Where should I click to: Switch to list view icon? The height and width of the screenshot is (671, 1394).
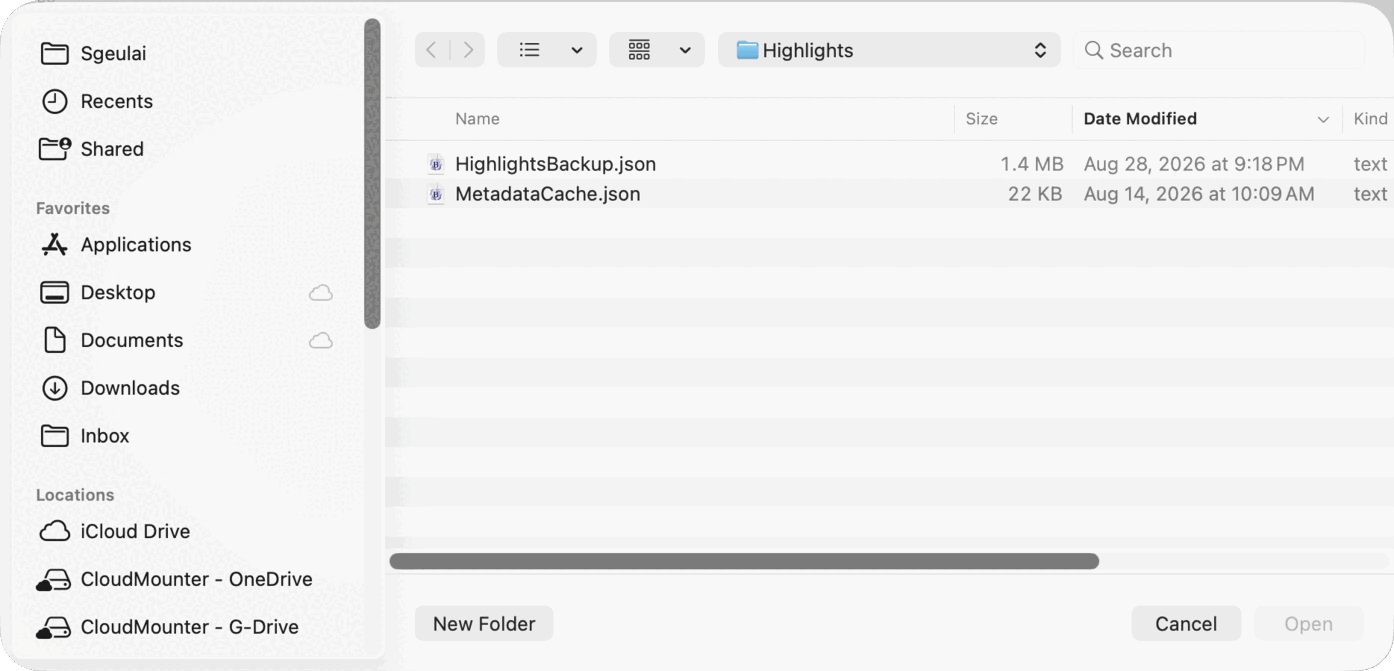tap(530, 50)
